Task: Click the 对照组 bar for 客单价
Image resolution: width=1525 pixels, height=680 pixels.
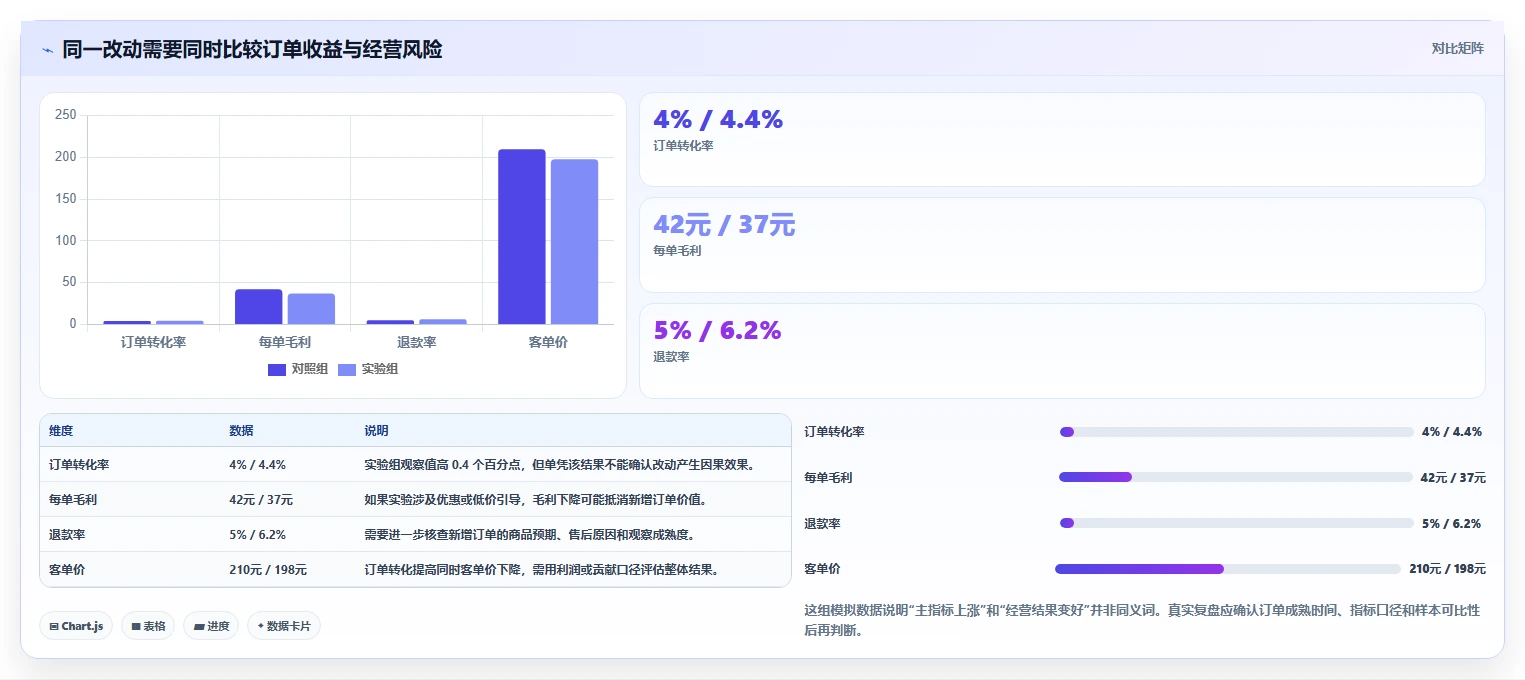Action: pyautogui.click(x=522, y=237)
